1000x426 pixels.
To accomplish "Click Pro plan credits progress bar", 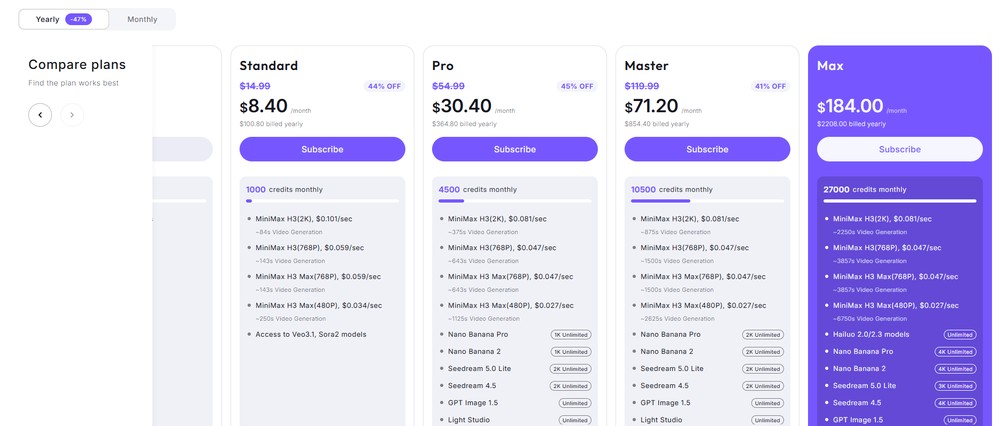I will tap(515, 201).
